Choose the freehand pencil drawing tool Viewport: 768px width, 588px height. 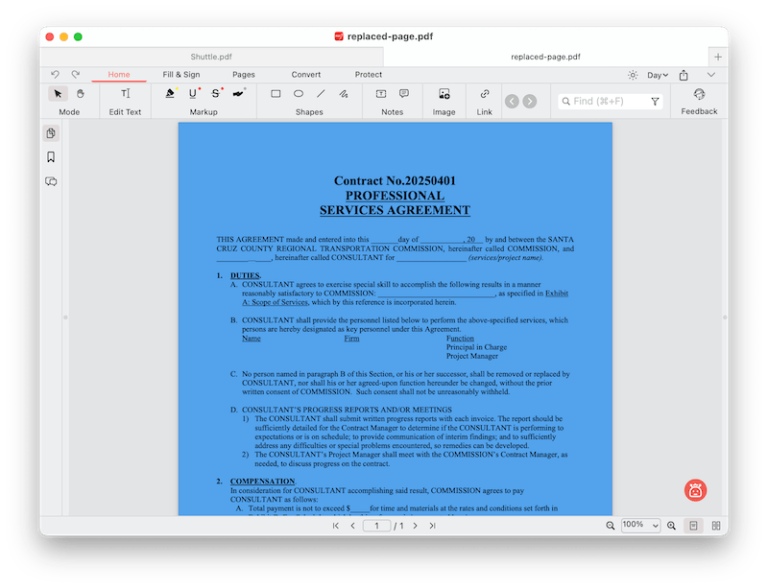(x=343, y=94)
